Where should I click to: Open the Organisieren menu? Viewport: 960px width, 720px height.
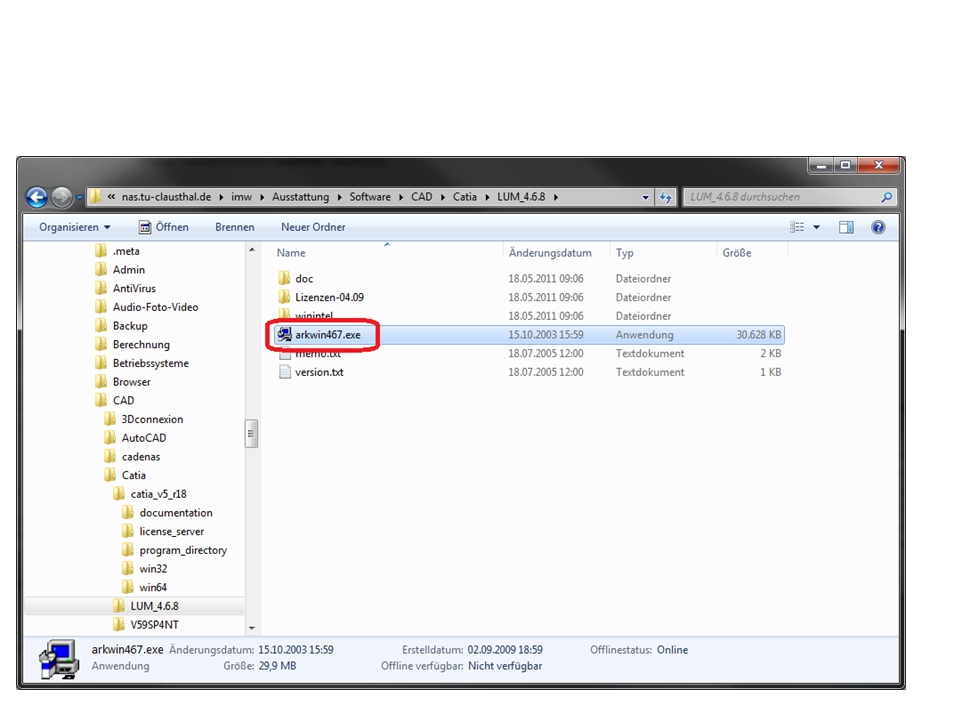75,227
